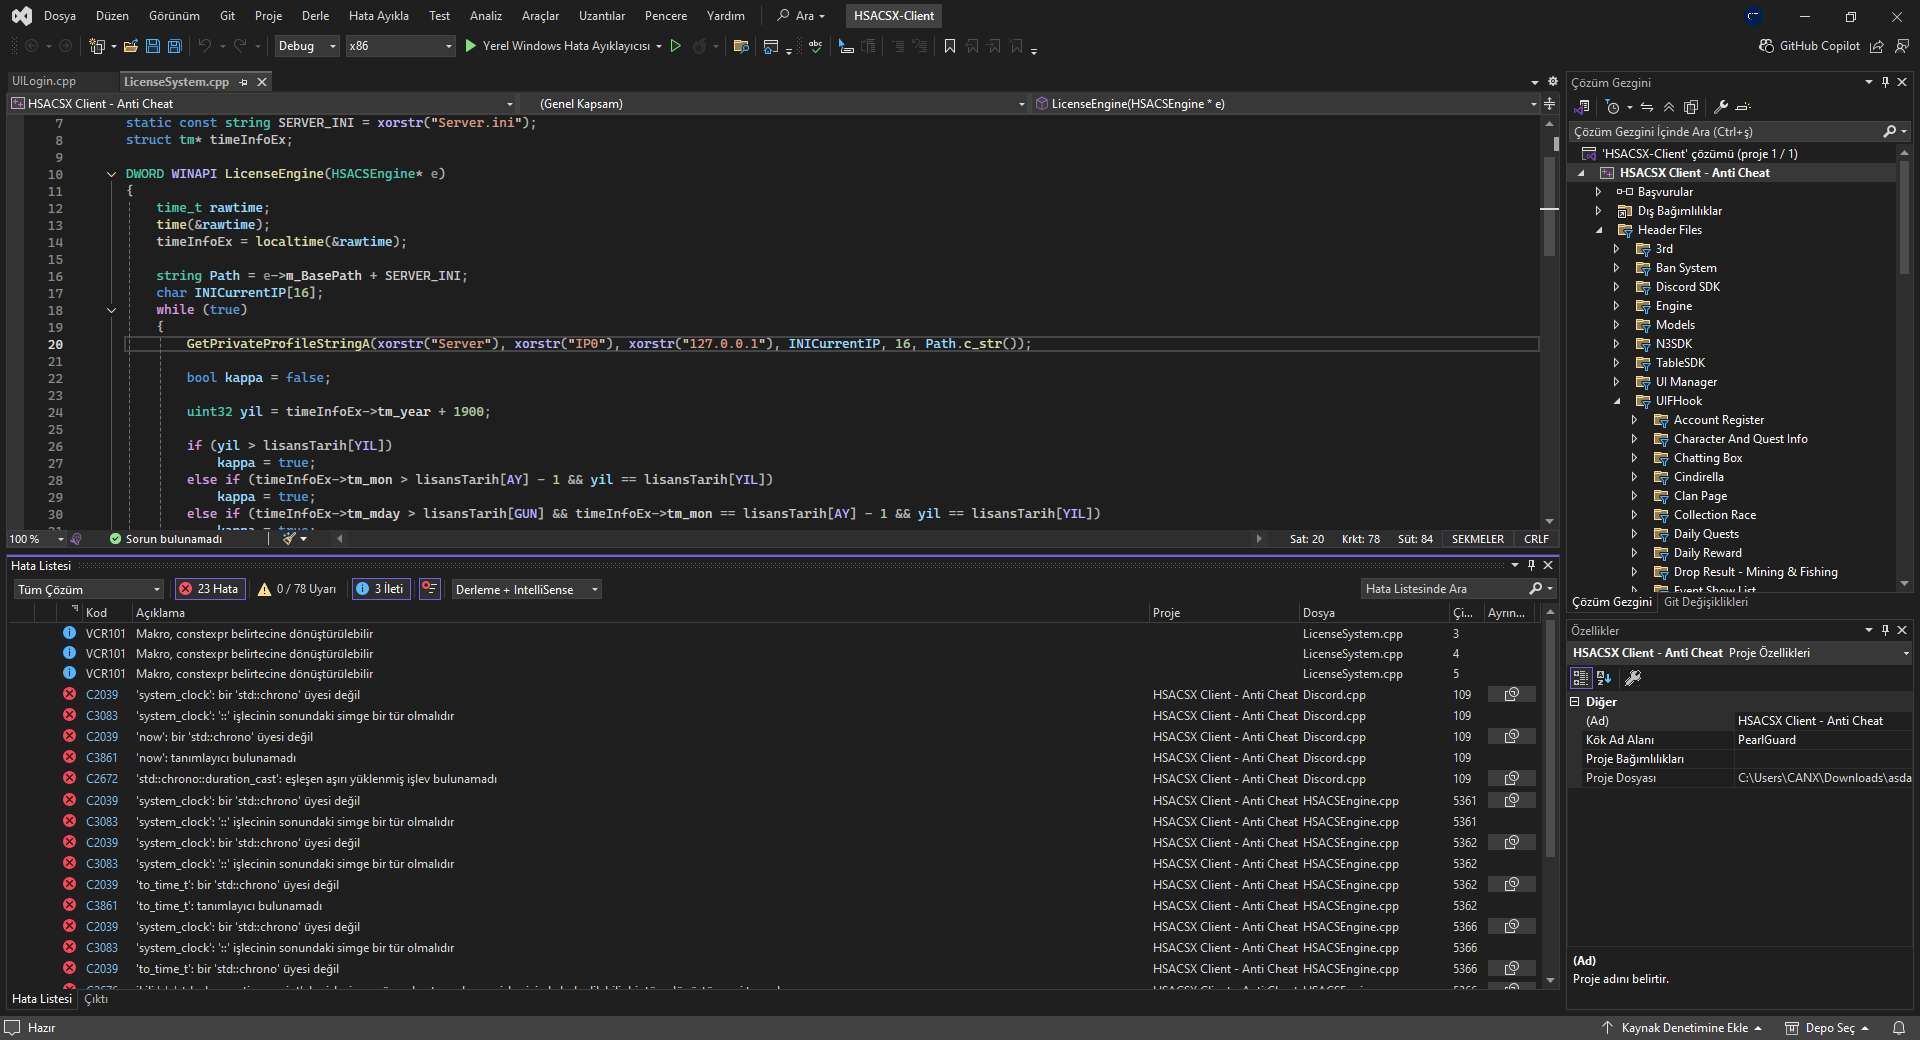Click the GitHub Copilot button

tap(1809, 46)
